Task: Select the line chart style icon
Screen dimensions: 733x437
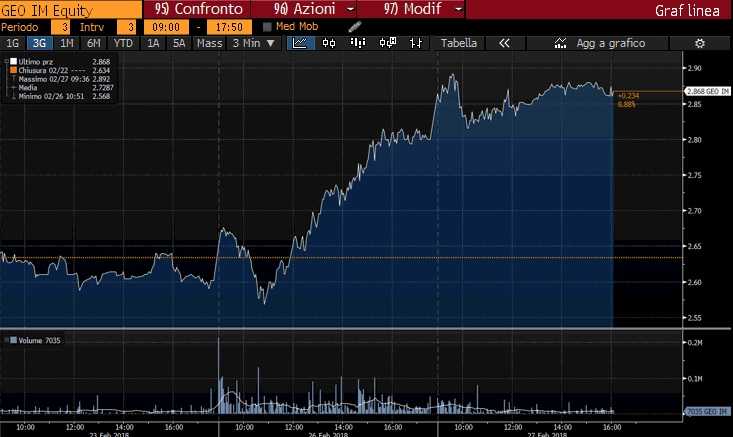Action: pyautogui.click(x=300, y=43)
